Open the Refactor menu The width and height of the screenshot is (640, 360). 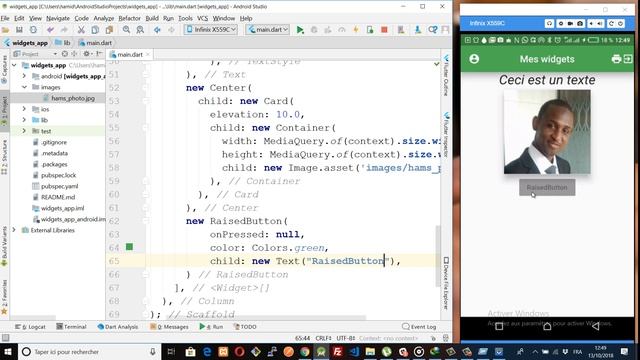tap(129, 18)
